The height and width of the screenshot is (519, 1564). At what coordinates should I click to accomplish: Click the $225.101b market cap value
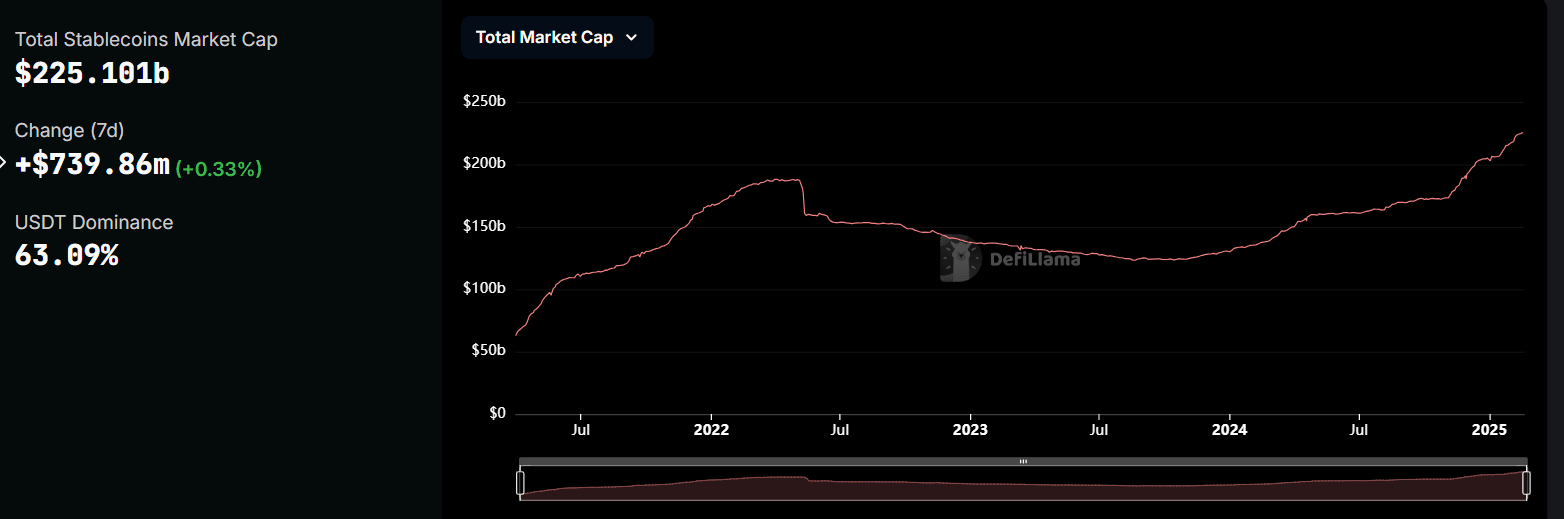coord(92,73)
